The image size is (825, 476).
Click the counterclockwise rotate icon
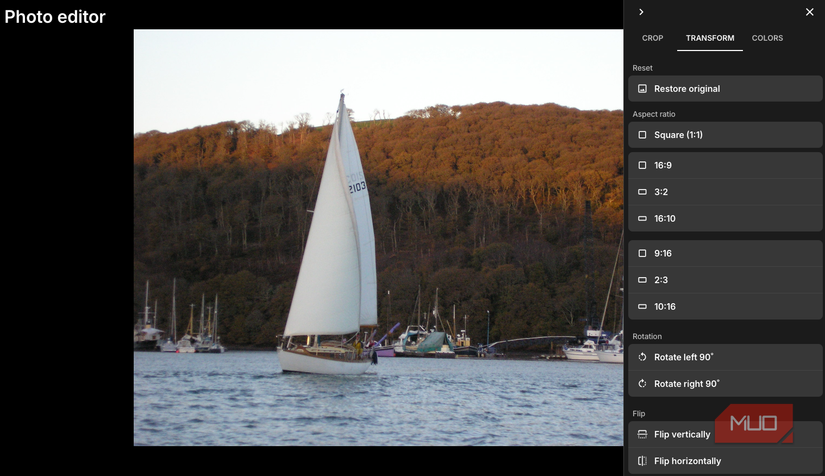coord(642,357)
